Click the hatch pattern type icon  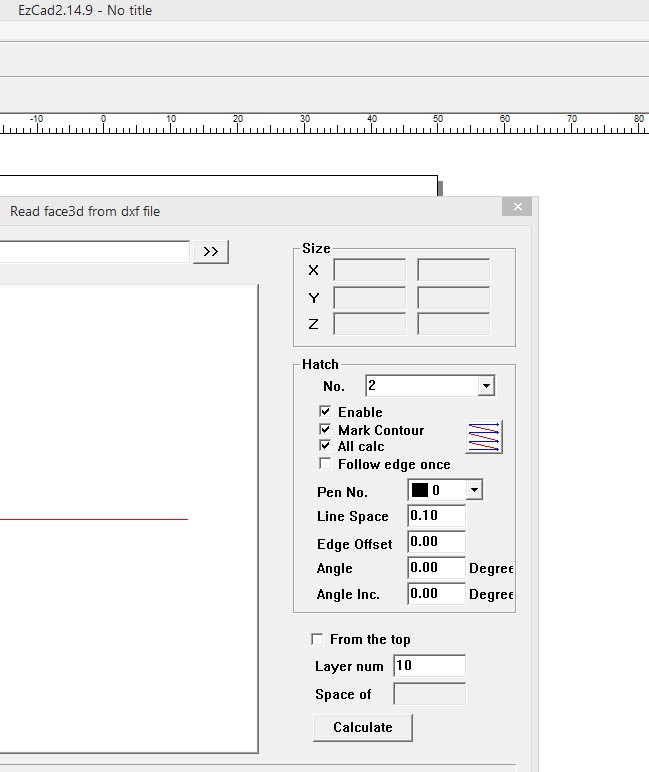point(484,437)
